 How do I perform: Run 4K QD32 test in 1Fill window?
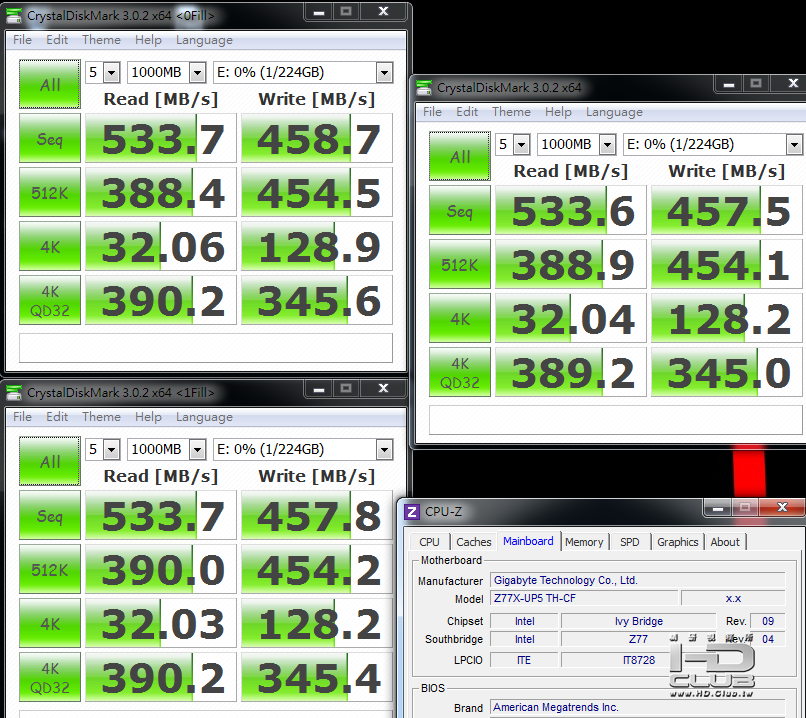pyautogui.click(x=50, y=677)
